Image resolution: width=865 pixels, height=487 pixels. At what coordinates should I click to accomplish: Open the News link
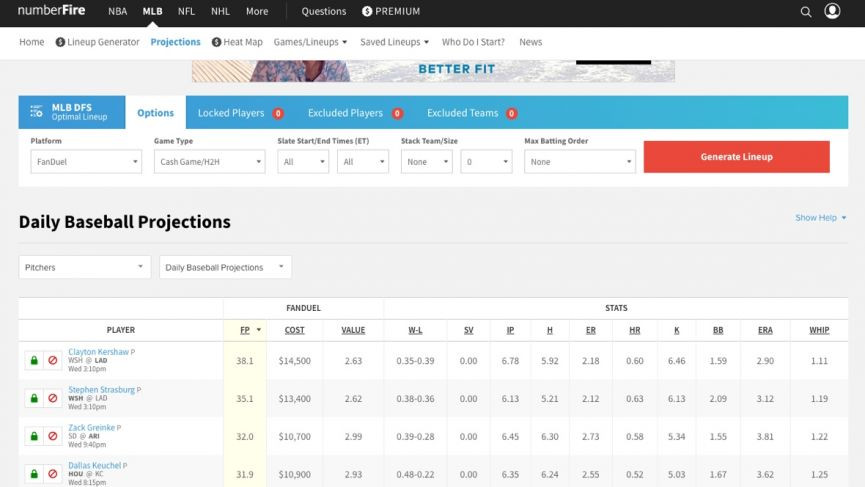[x=531, y=42]
